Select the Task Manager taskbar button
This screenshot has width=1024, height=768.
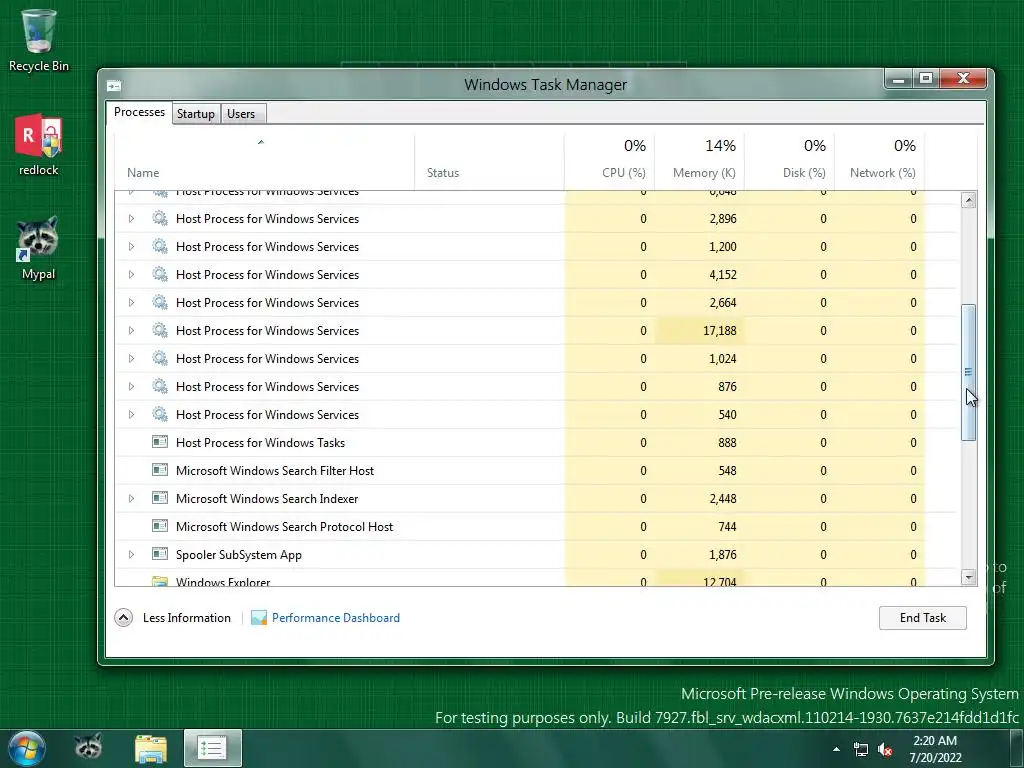click(212, 748)
